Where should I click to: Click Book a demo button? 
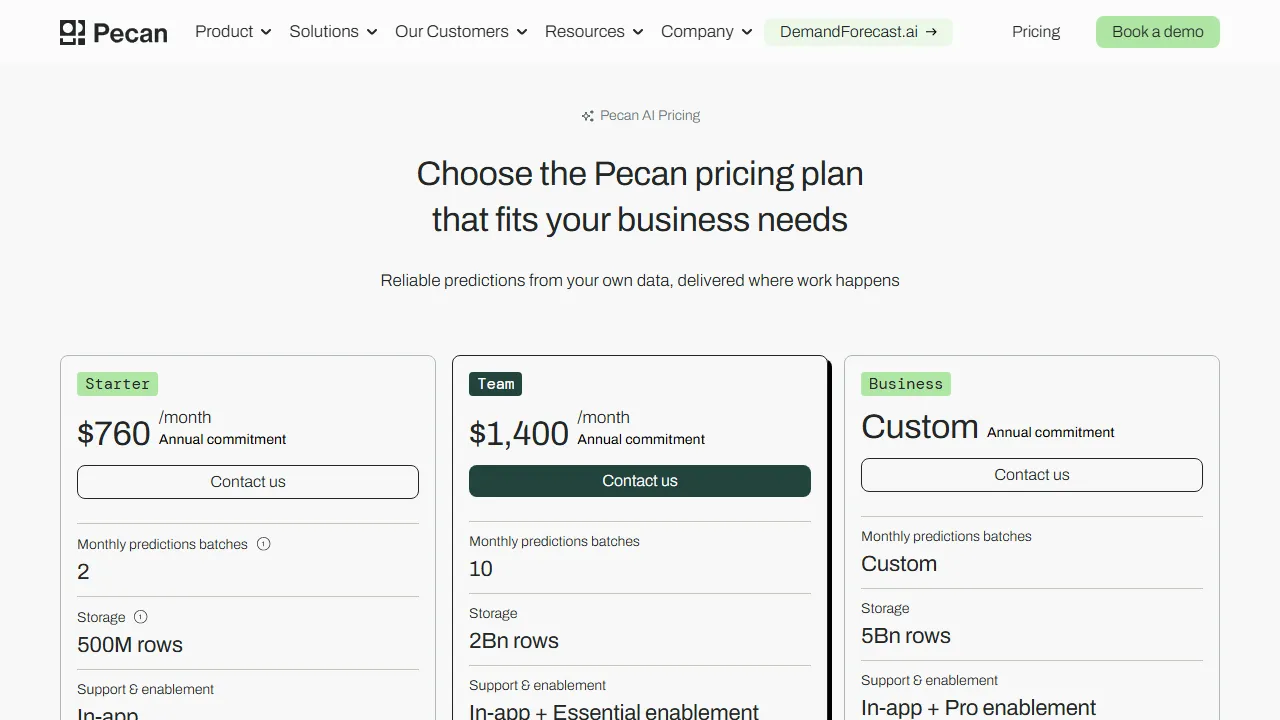click(1158, 32)
